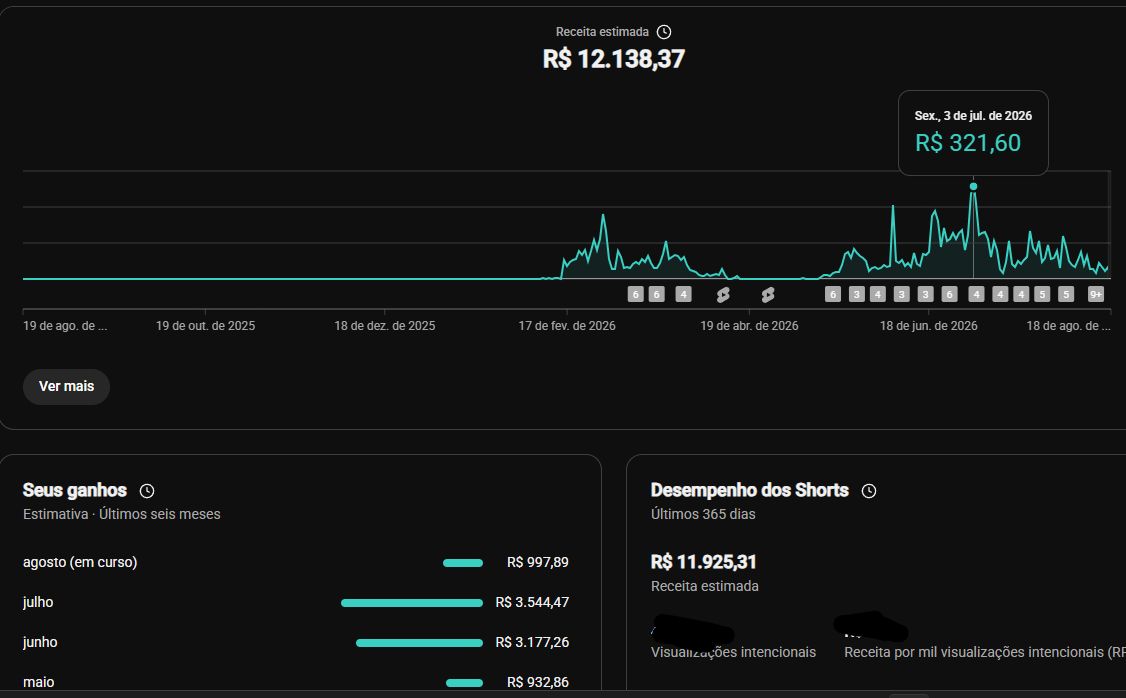Click the Ver mais button
The height and width of the screenshot is (698, 1126).
point(66,386)
